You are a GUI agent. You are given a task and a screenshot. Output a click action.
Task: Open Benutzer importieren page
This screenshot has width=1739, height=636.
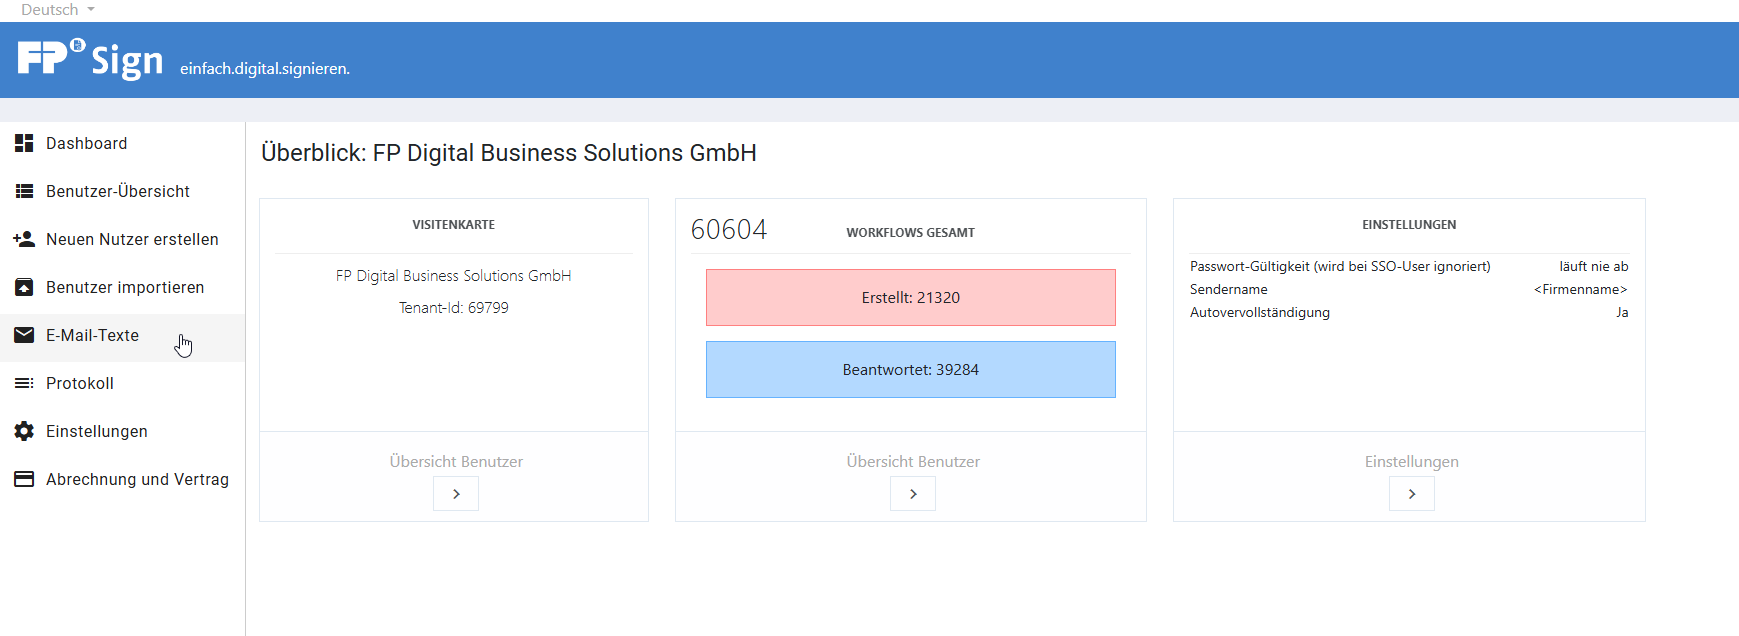(122, 287)
